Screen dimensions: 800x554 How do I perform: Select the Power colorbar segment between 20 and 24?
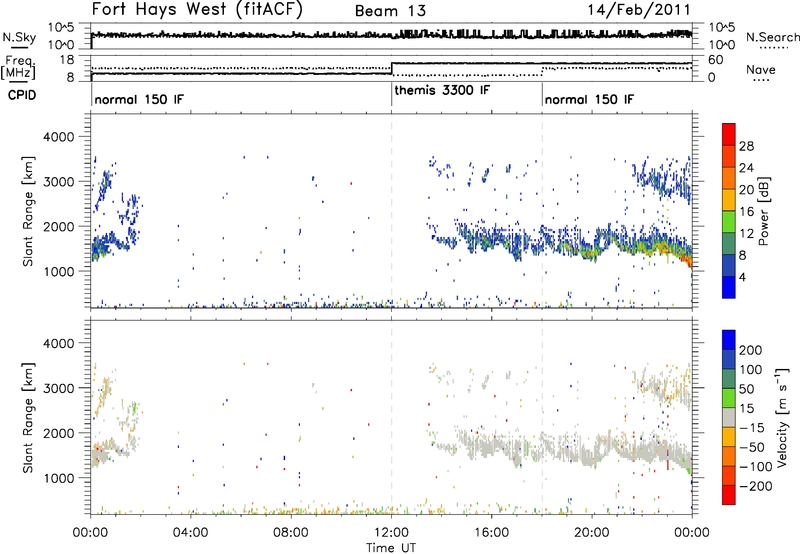[x=729, y=179]
